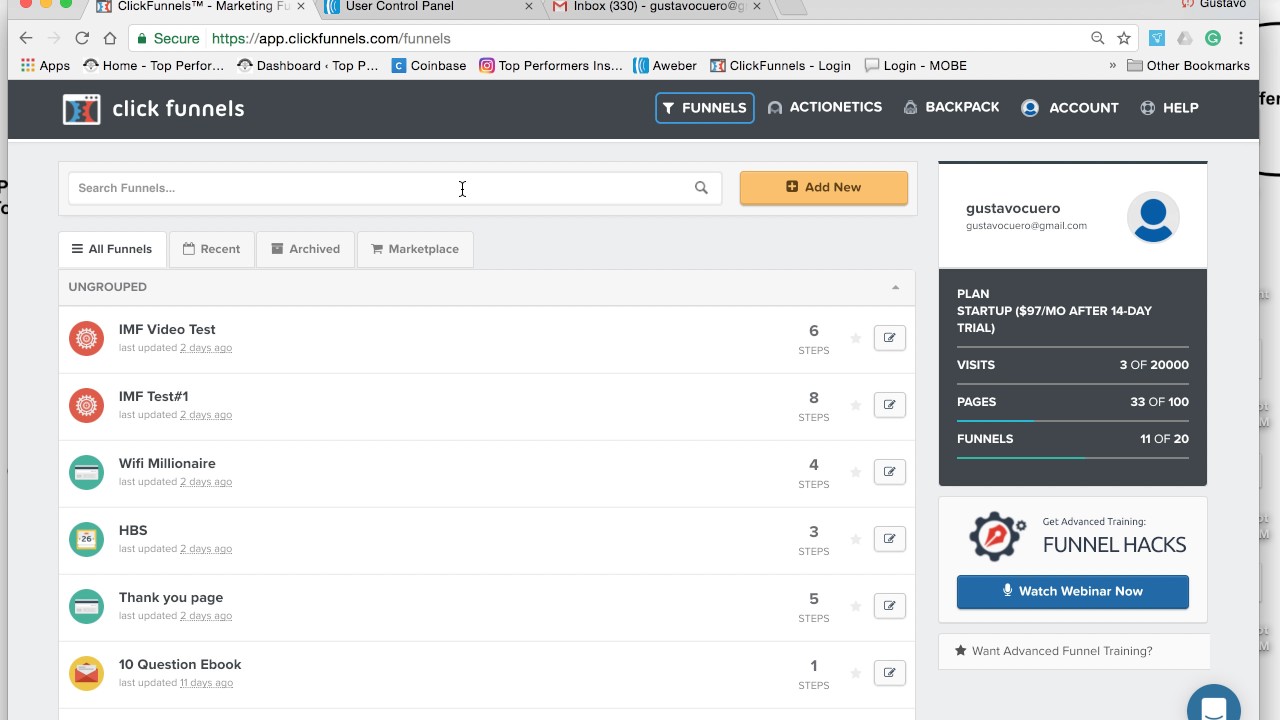Go back with browser back arrow

[26, 38]
